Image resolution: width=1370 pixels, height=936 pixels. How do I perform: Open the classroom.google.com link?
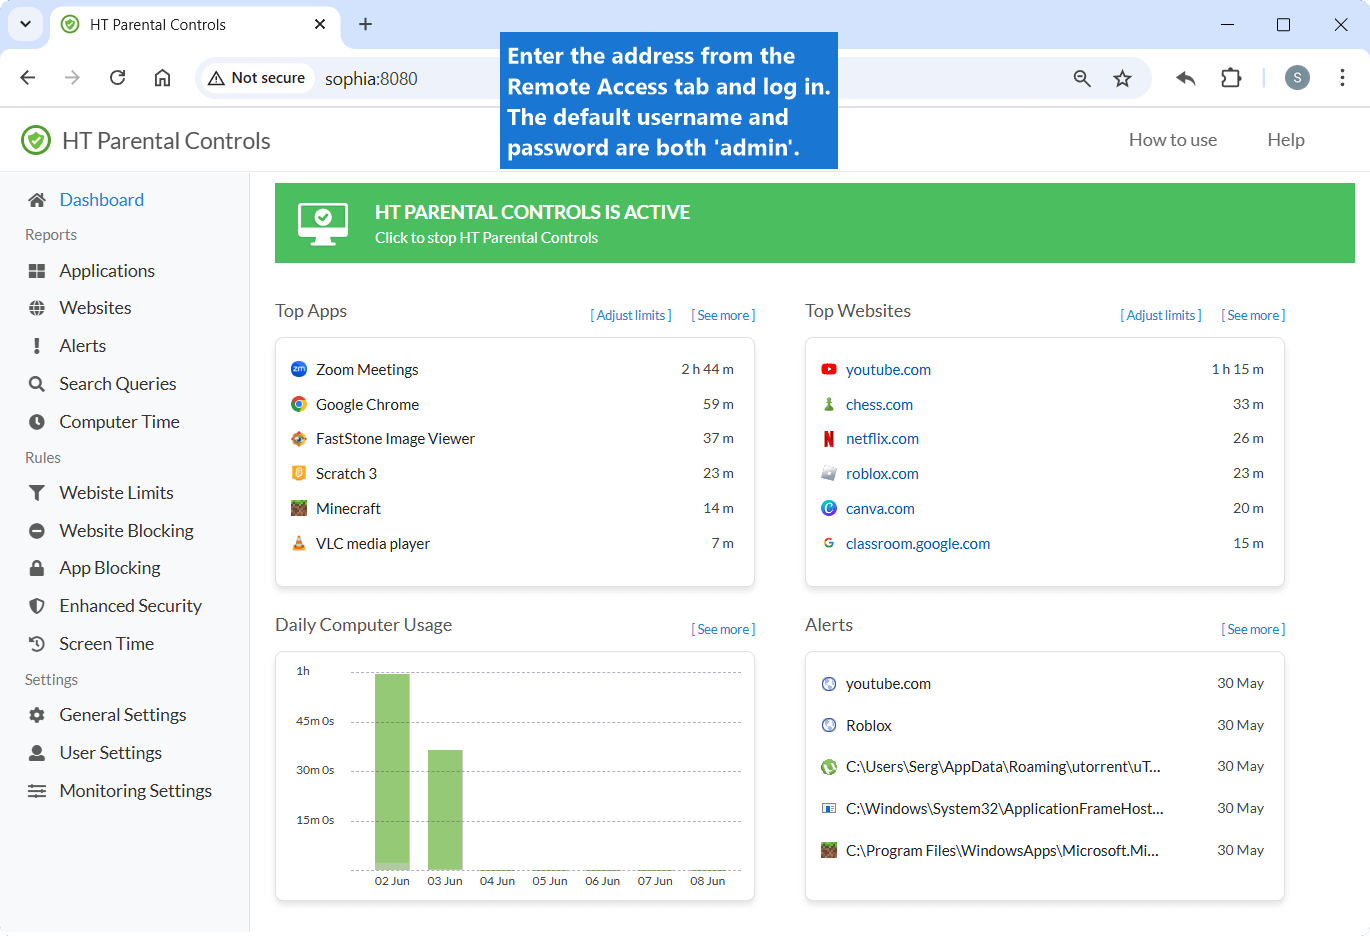(x=918, y=544)
